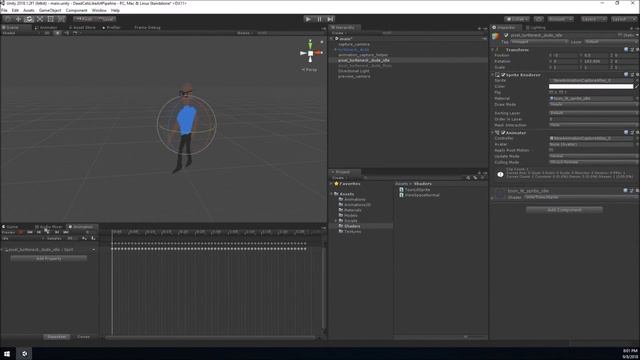Go to last keyframe in Animation window

[x=66, y=232]
